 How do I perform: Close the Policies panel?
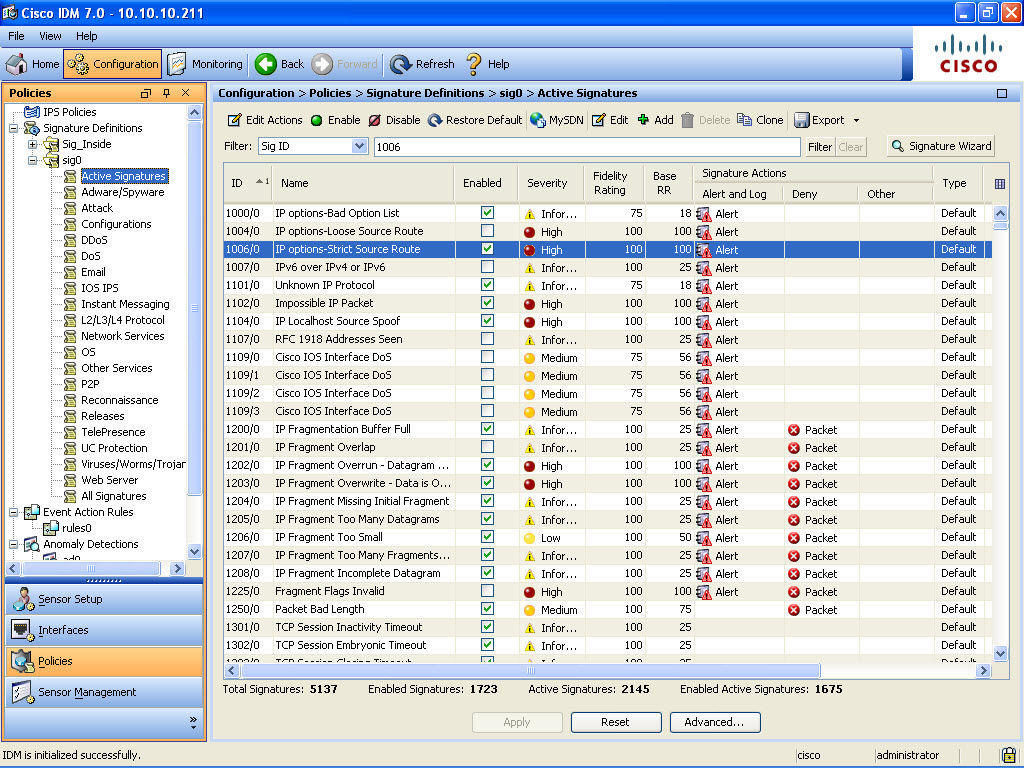186,93
